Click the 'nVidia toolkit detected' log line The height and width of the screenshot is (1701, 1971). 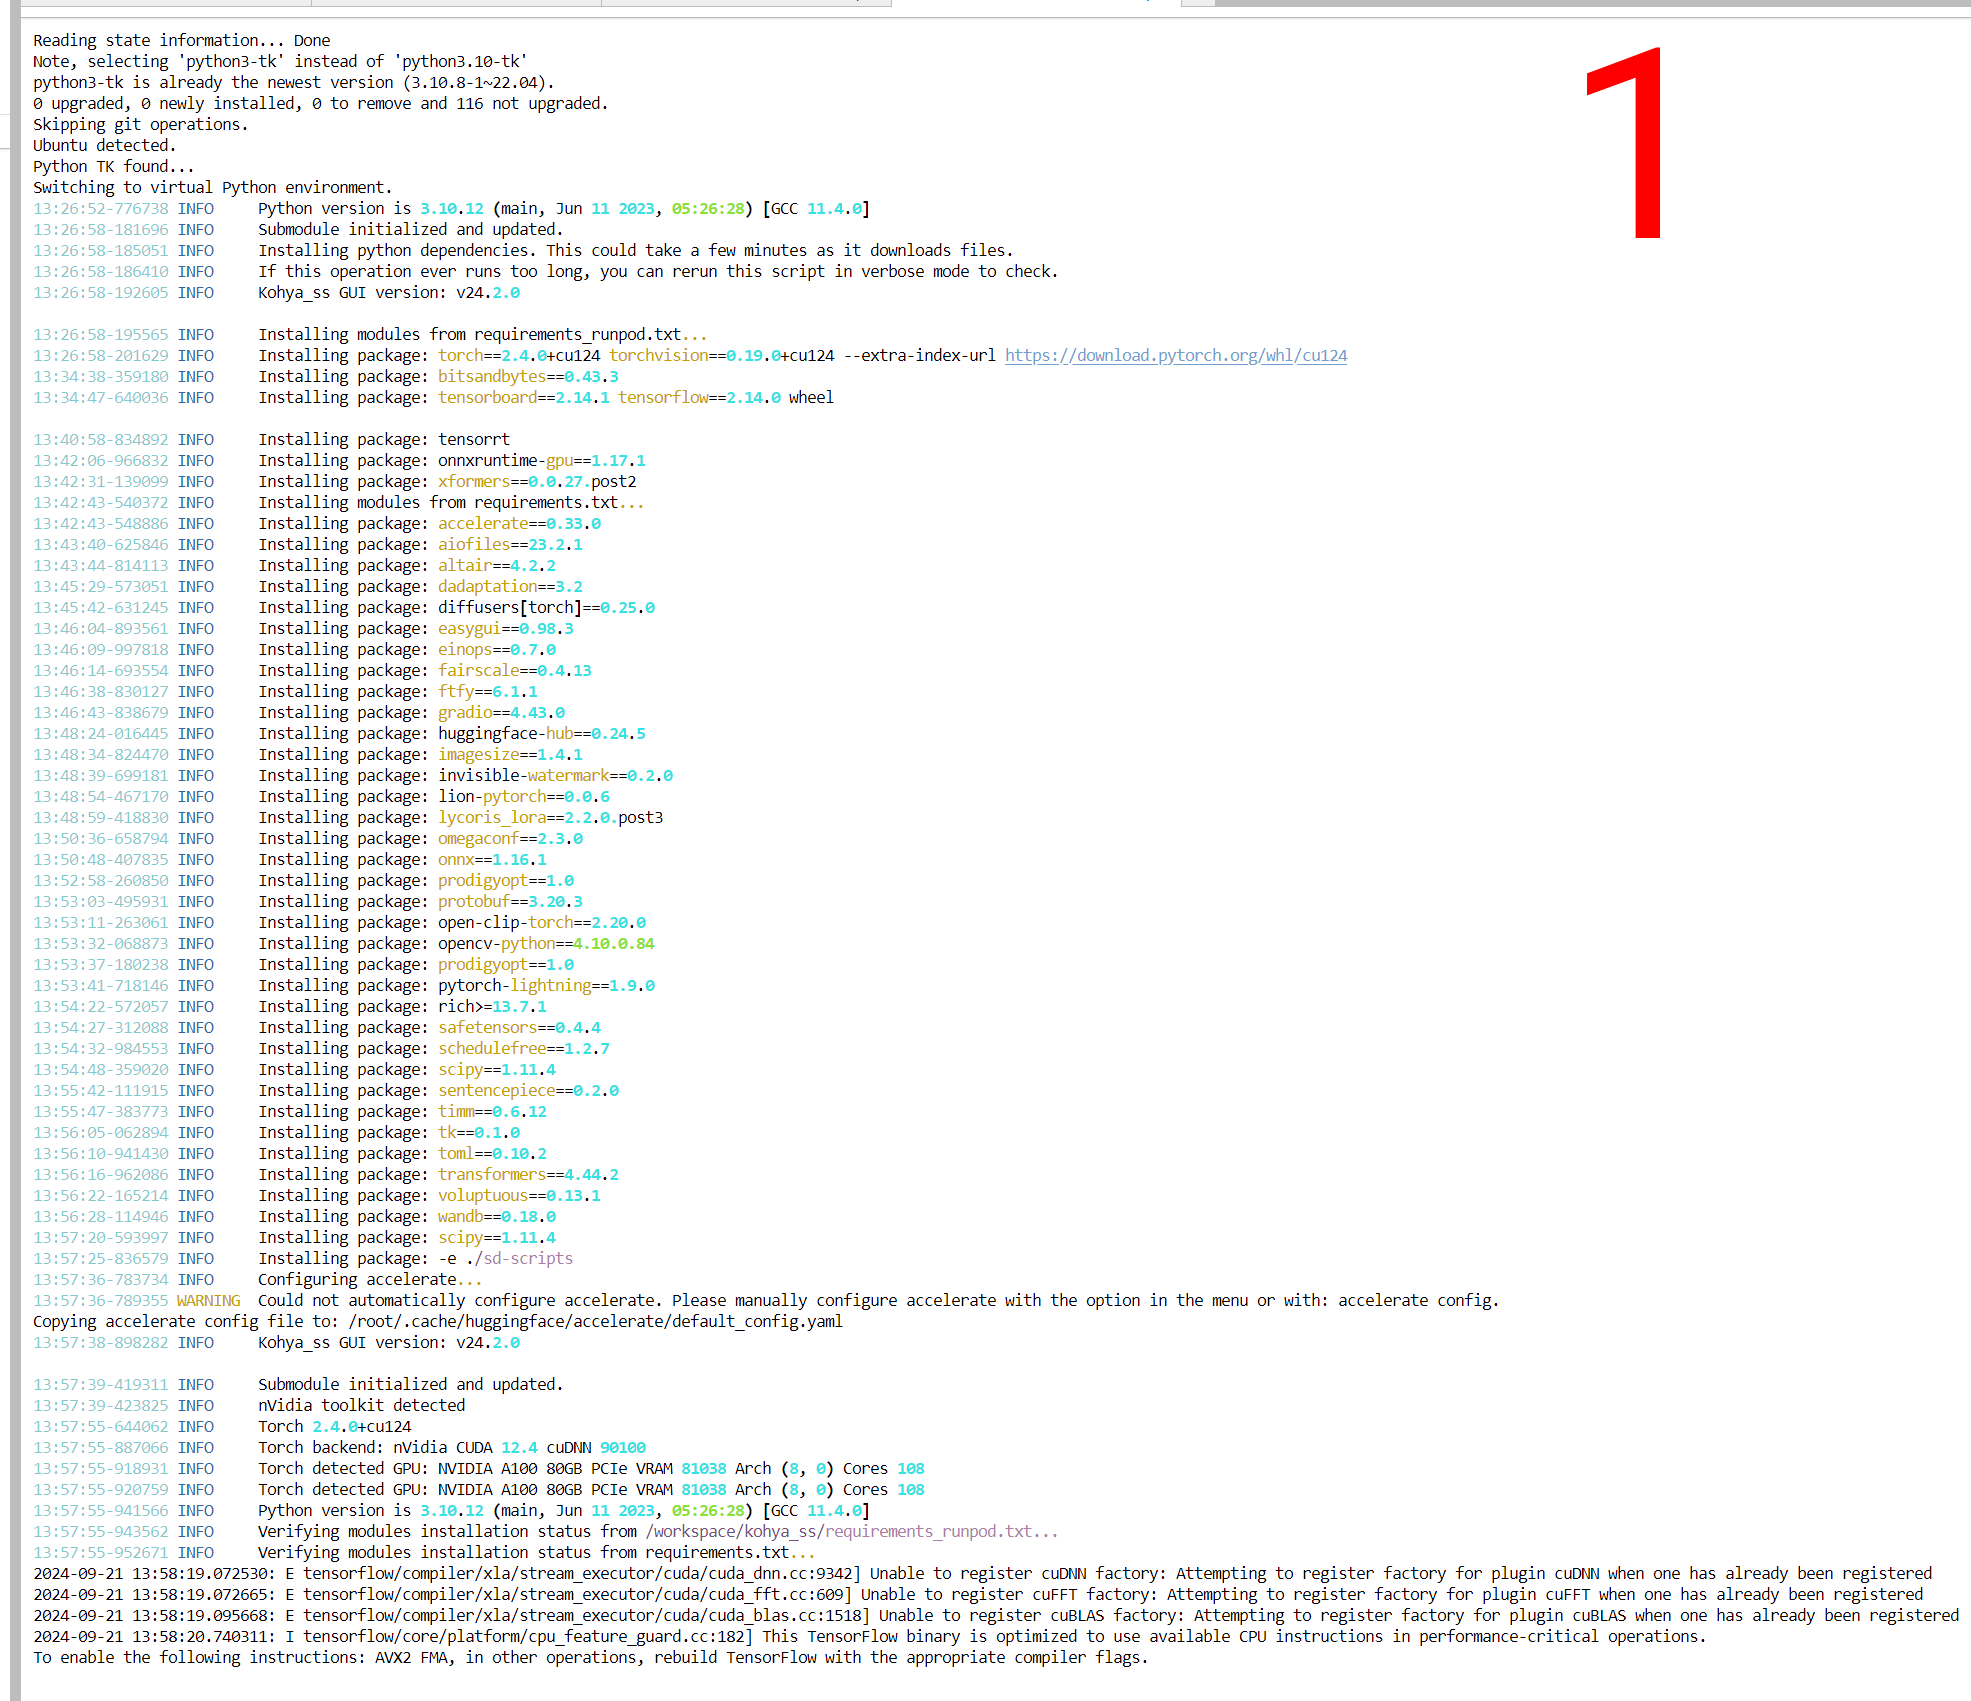(x=361, y=1405)
